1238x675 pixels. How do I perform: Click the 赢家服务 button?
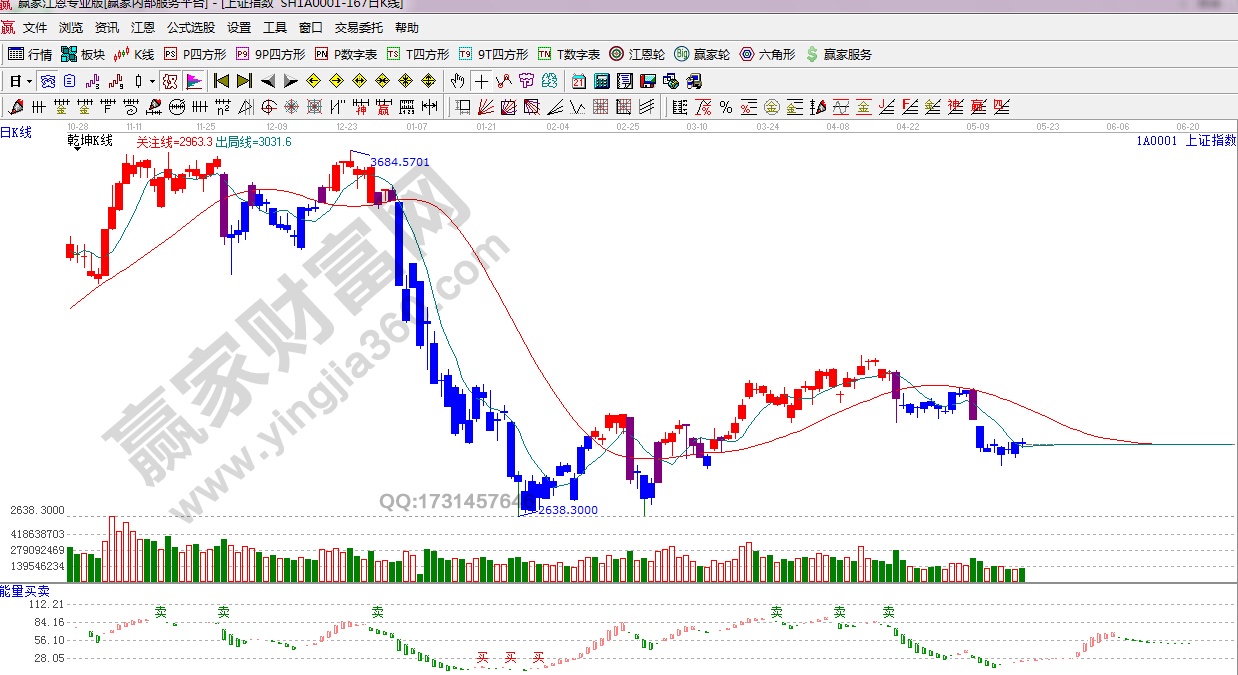pyautogui.click(x=838, y=54)
